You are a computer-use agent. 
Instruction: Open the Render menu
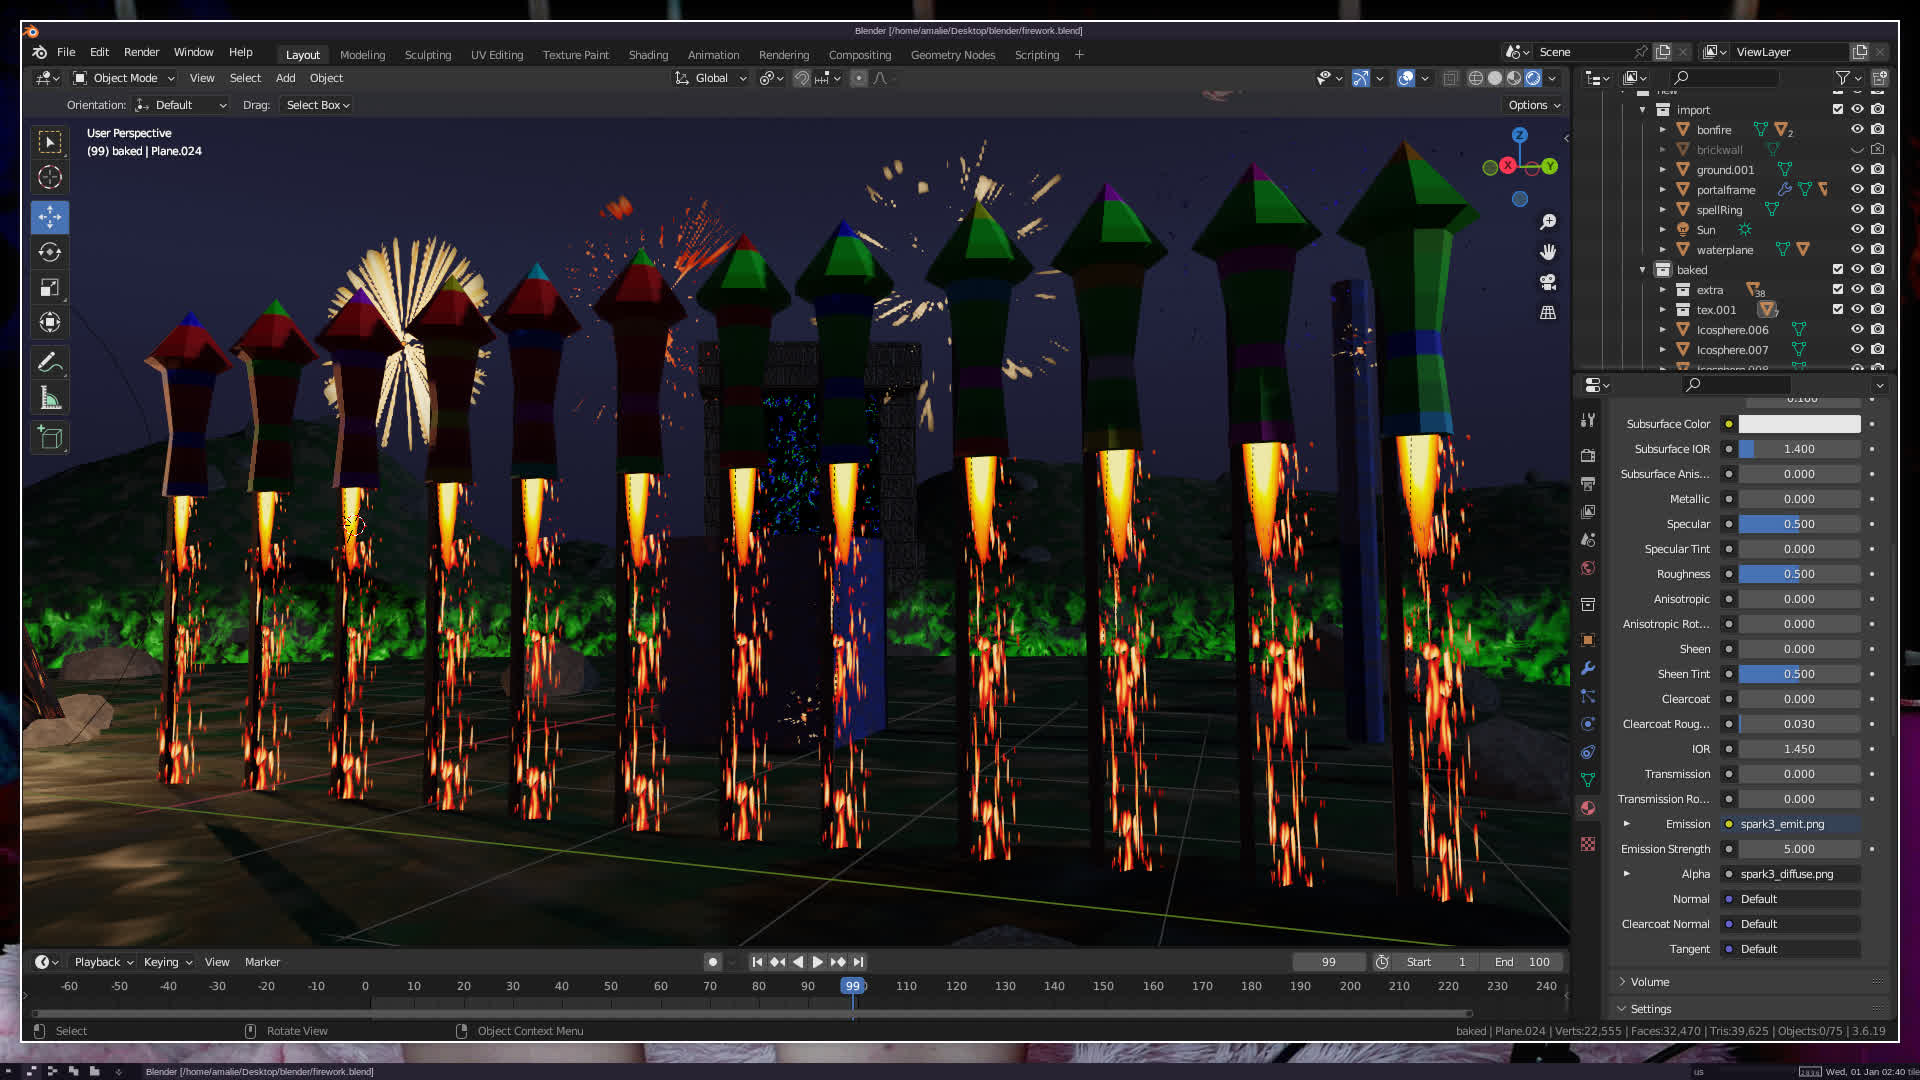pos(141,52)
